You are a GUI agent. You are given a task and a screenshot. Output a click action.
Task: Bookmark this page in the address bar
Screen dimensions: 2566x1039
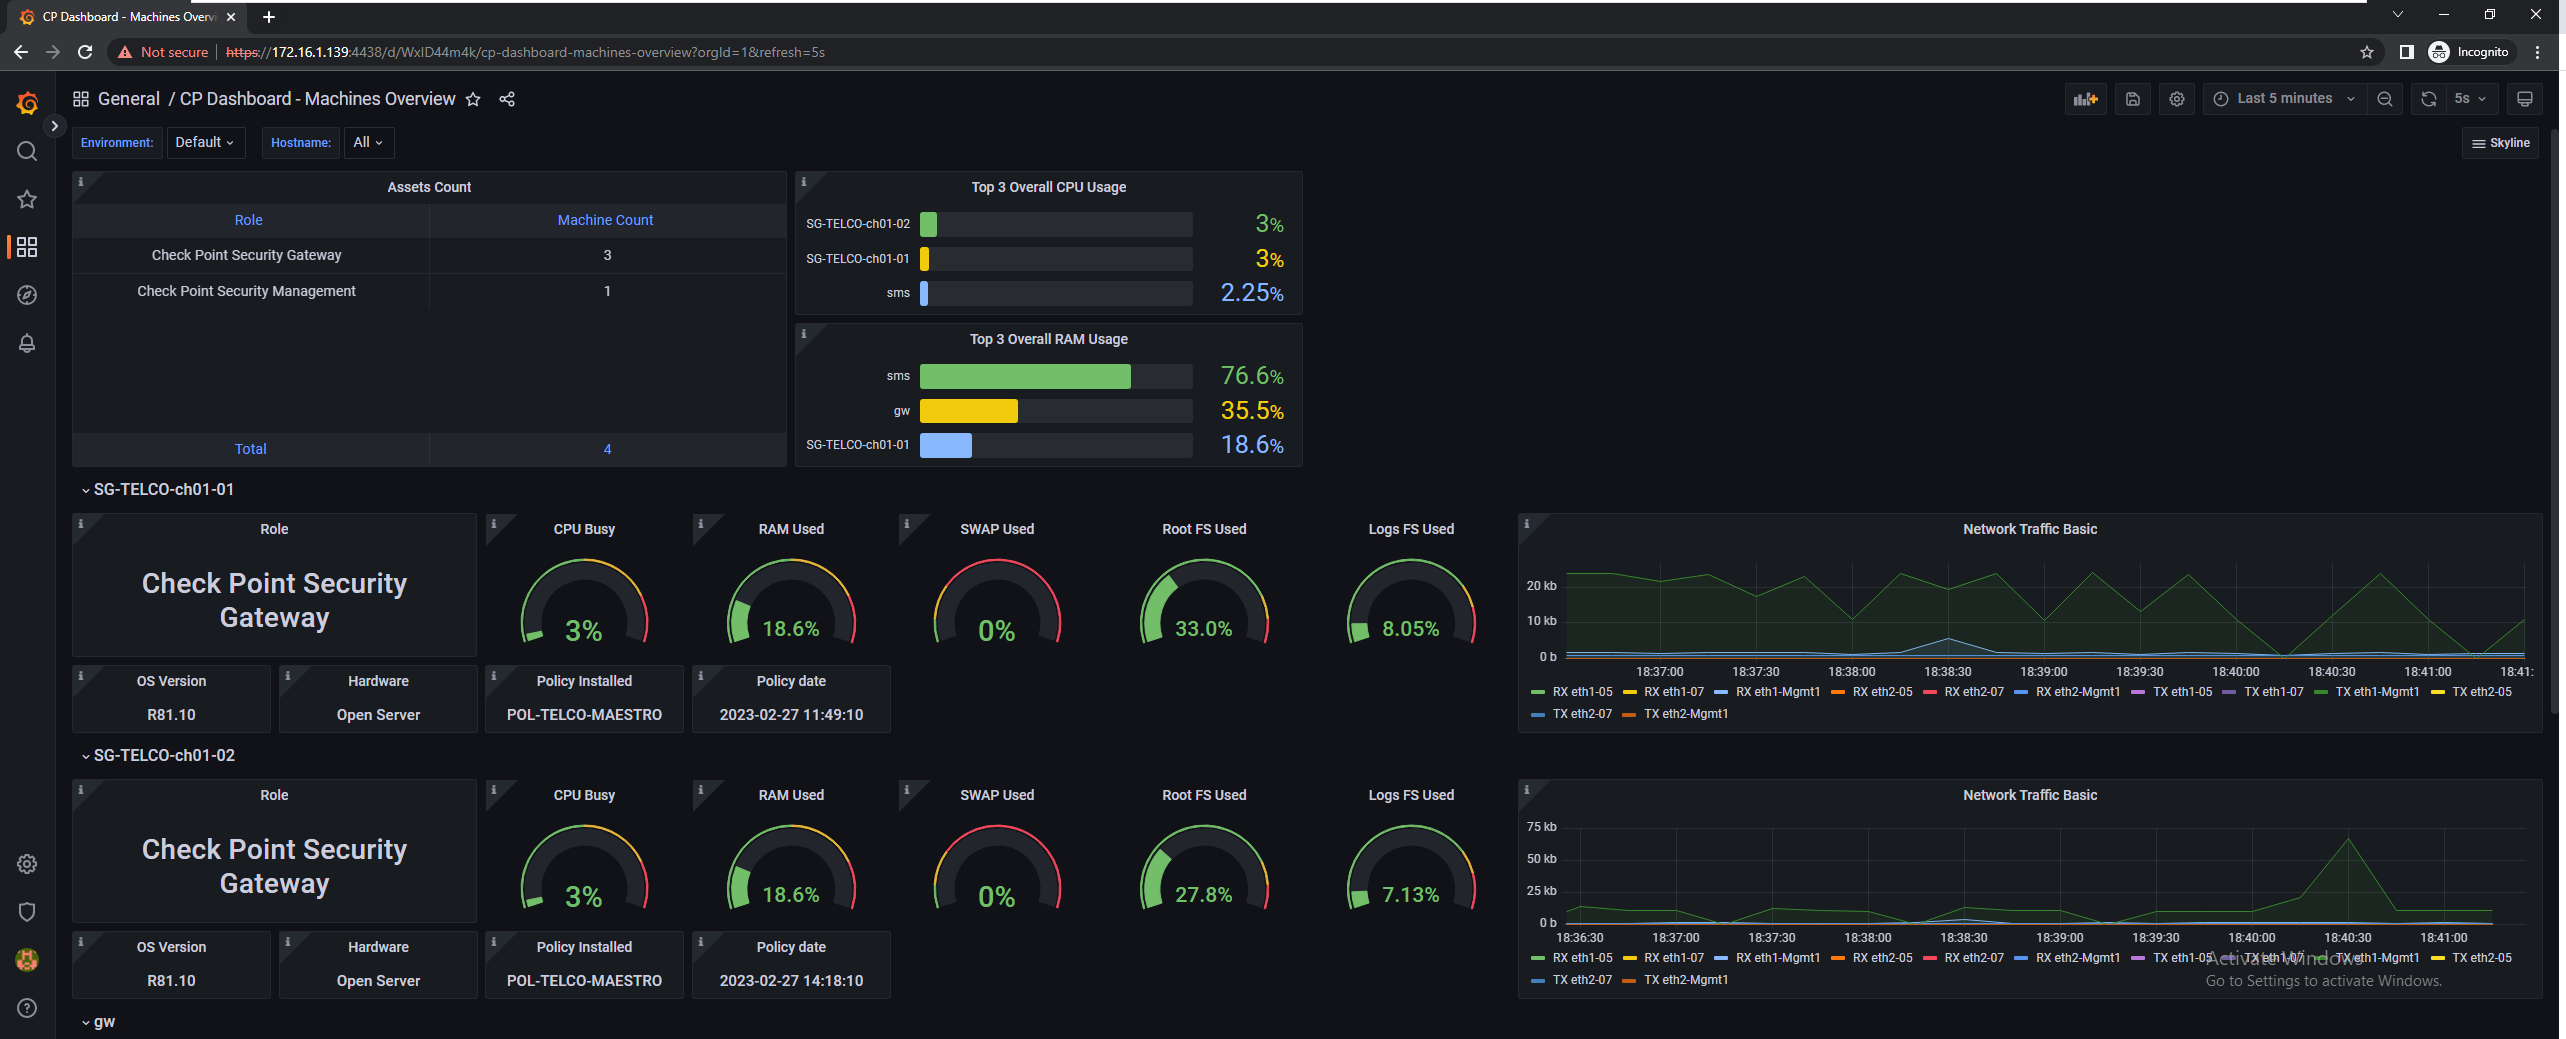(2367, 52)
